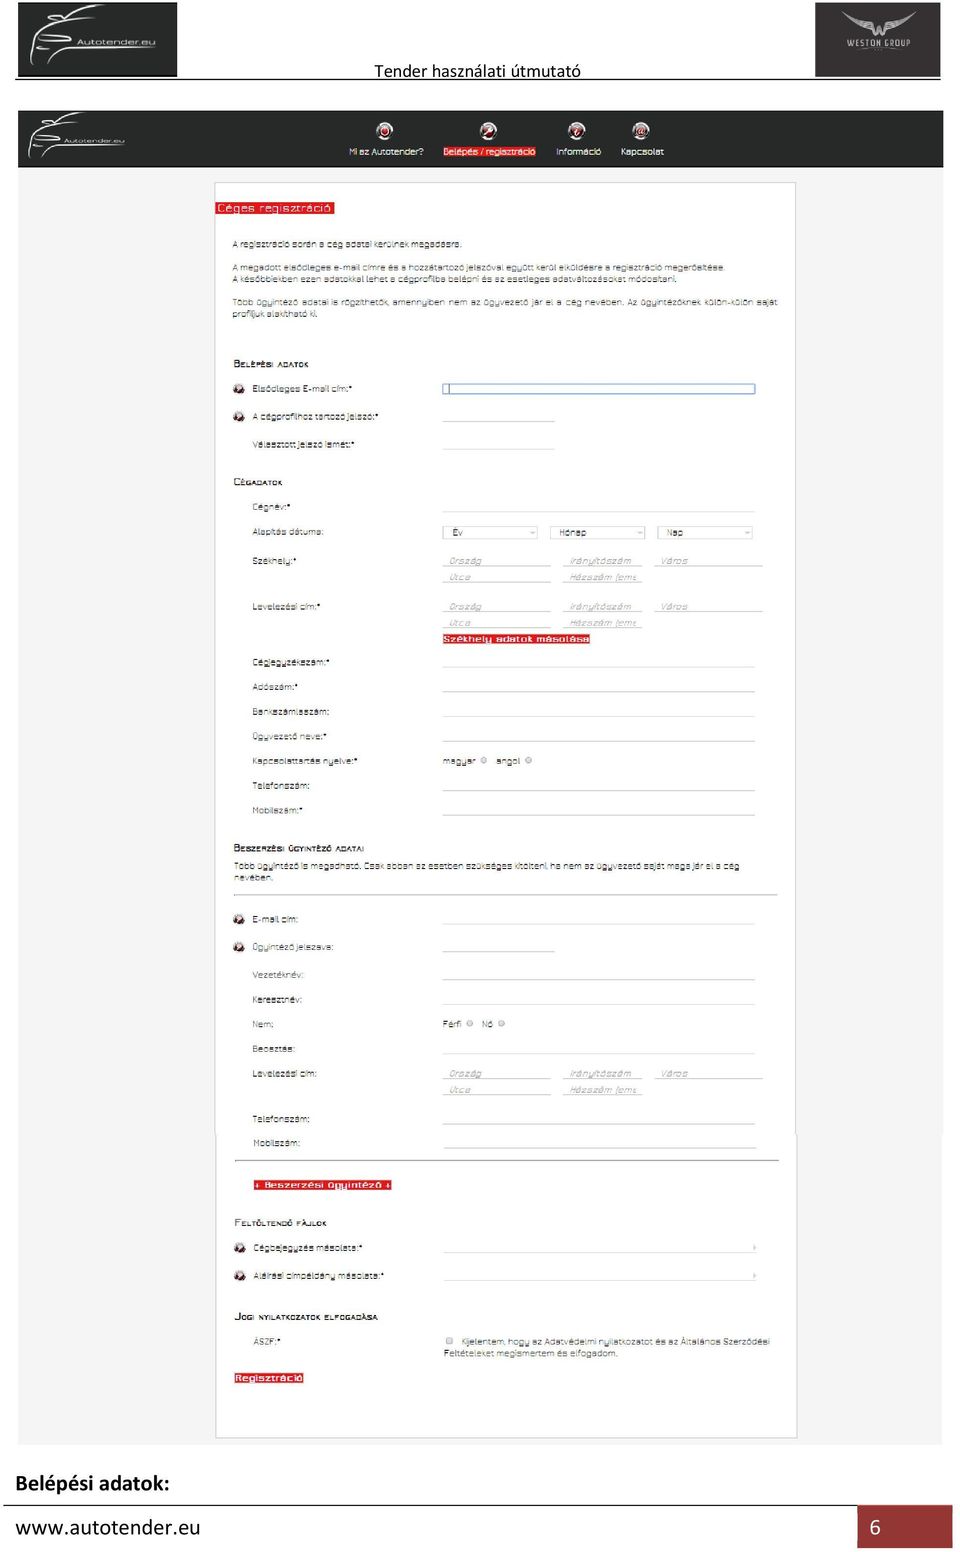Open the Információ icon in the header
The image size is (960, 1552).
(577, 131)
